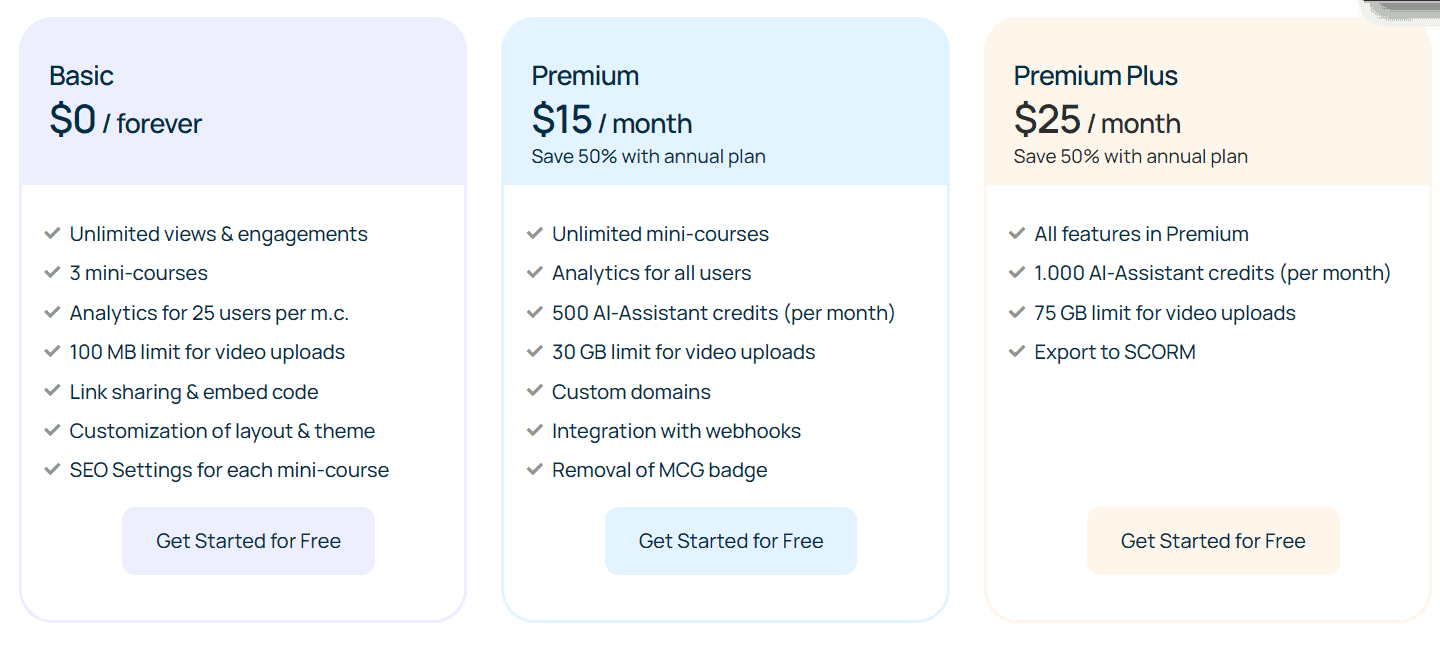The width and height of the screenshot is (1440, 656).
Task: Click the checkmark beside Unlimited views & engagements
Action: pyautogui.click(x=53, y=233)
